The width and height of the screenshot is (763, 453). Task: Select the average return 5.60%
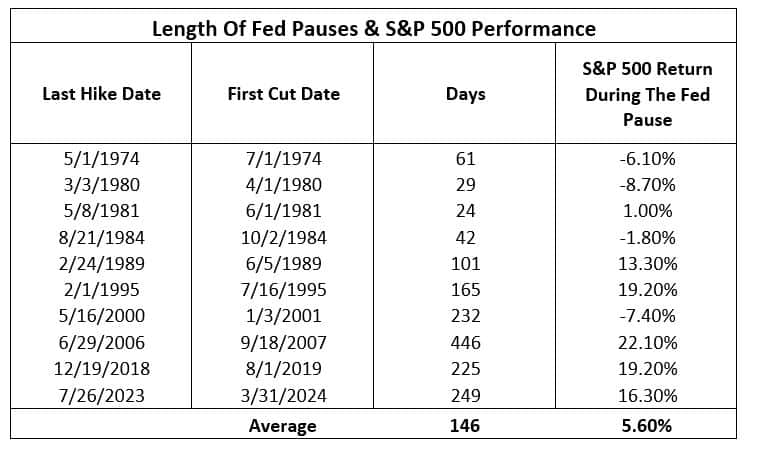click(647, 426)
